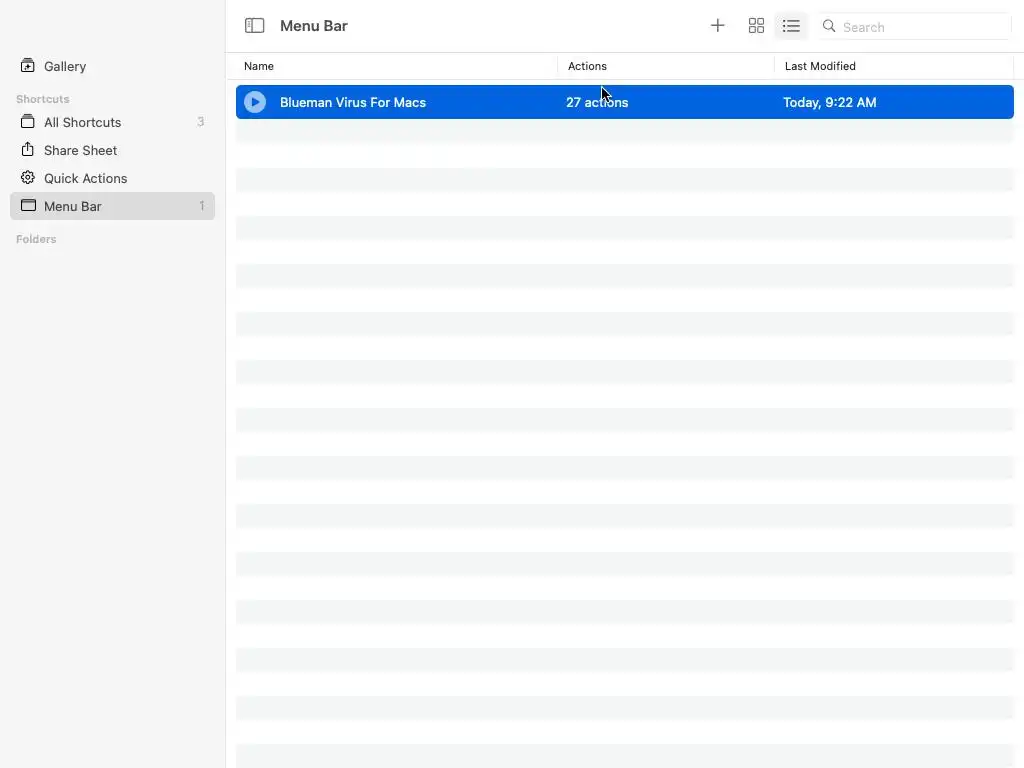Switch to the grid view icon
The height and width of the screenshot is (768, 1024).
coord(756,25)
